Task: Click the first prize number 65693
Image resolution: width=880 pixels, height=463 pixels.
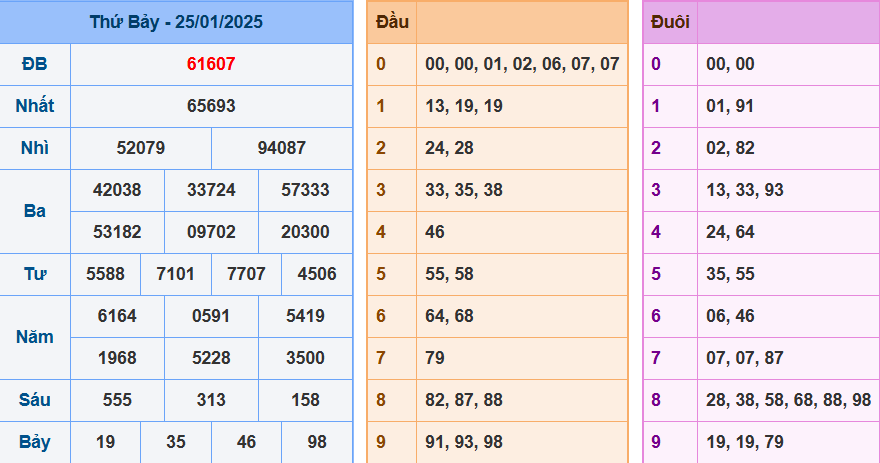Action: click(211, 106)
